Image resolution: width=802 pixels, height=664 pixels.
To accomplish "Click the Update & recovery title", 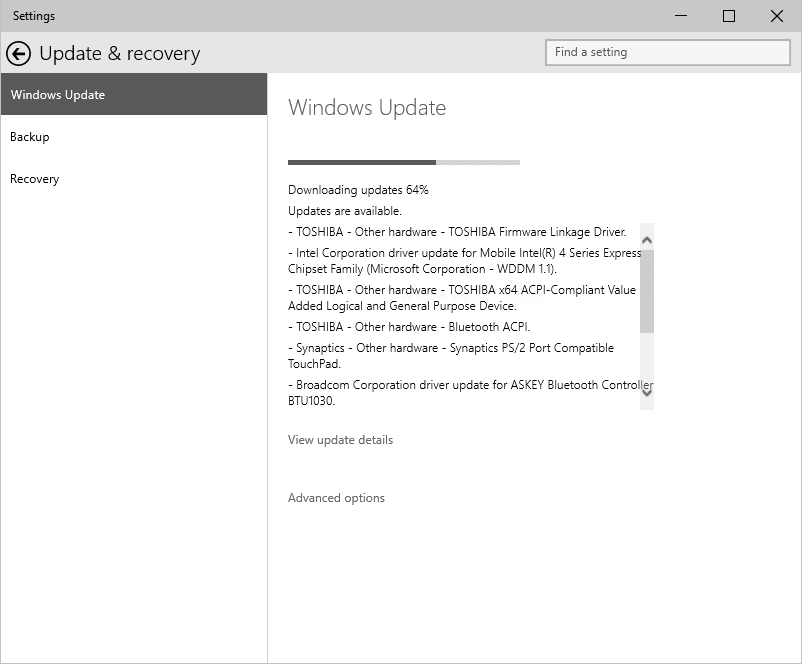I will point(120,53).
